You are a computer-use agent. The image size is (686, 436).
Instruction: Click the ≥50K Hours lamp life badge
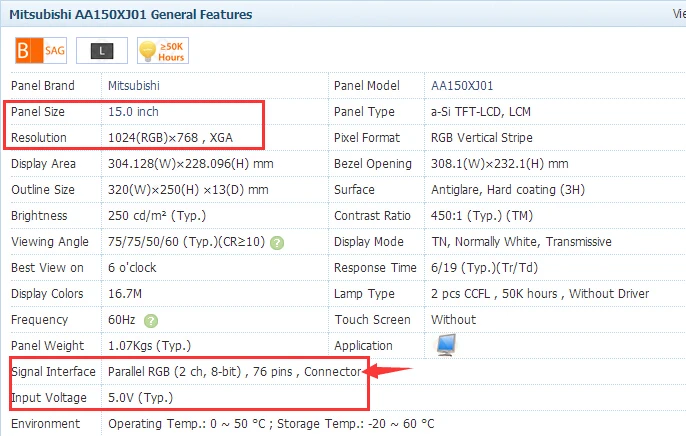pyautogui.click(x=163, y=51)
